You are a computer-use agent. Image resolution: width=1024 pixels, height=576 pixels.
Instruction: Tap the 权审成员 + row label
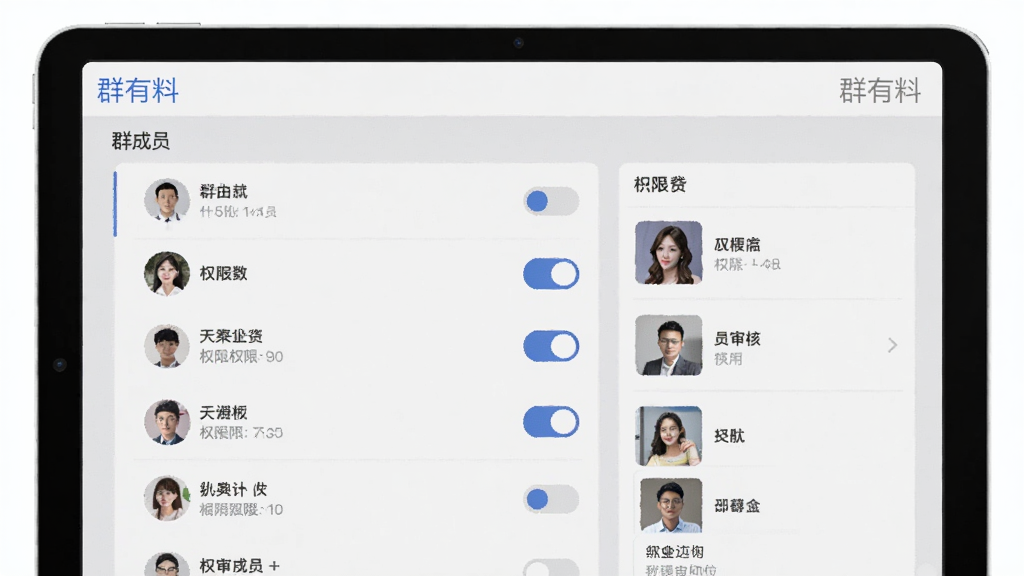tap(240, 566)
